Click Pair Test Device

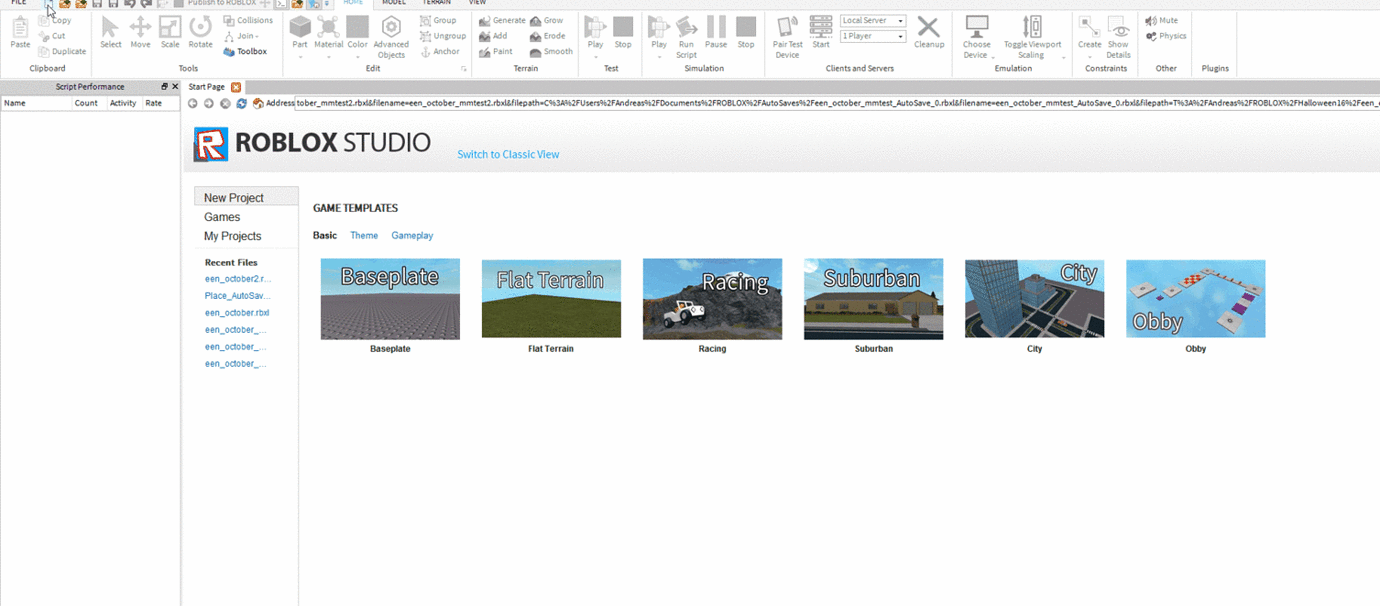tap(788, 37)
